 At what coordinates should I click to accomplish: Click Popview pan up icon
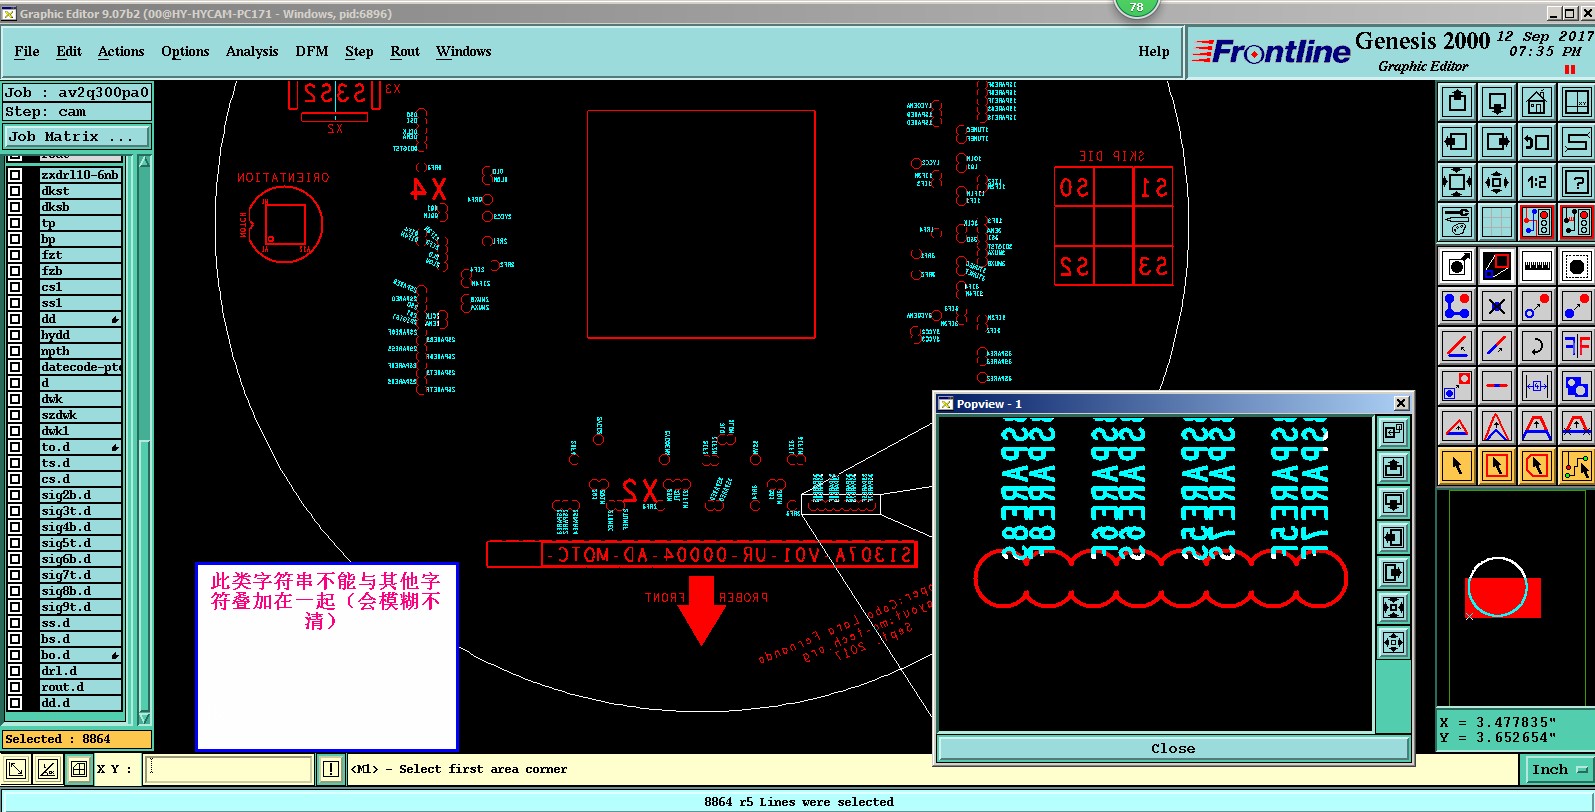tap(1393, 467)
